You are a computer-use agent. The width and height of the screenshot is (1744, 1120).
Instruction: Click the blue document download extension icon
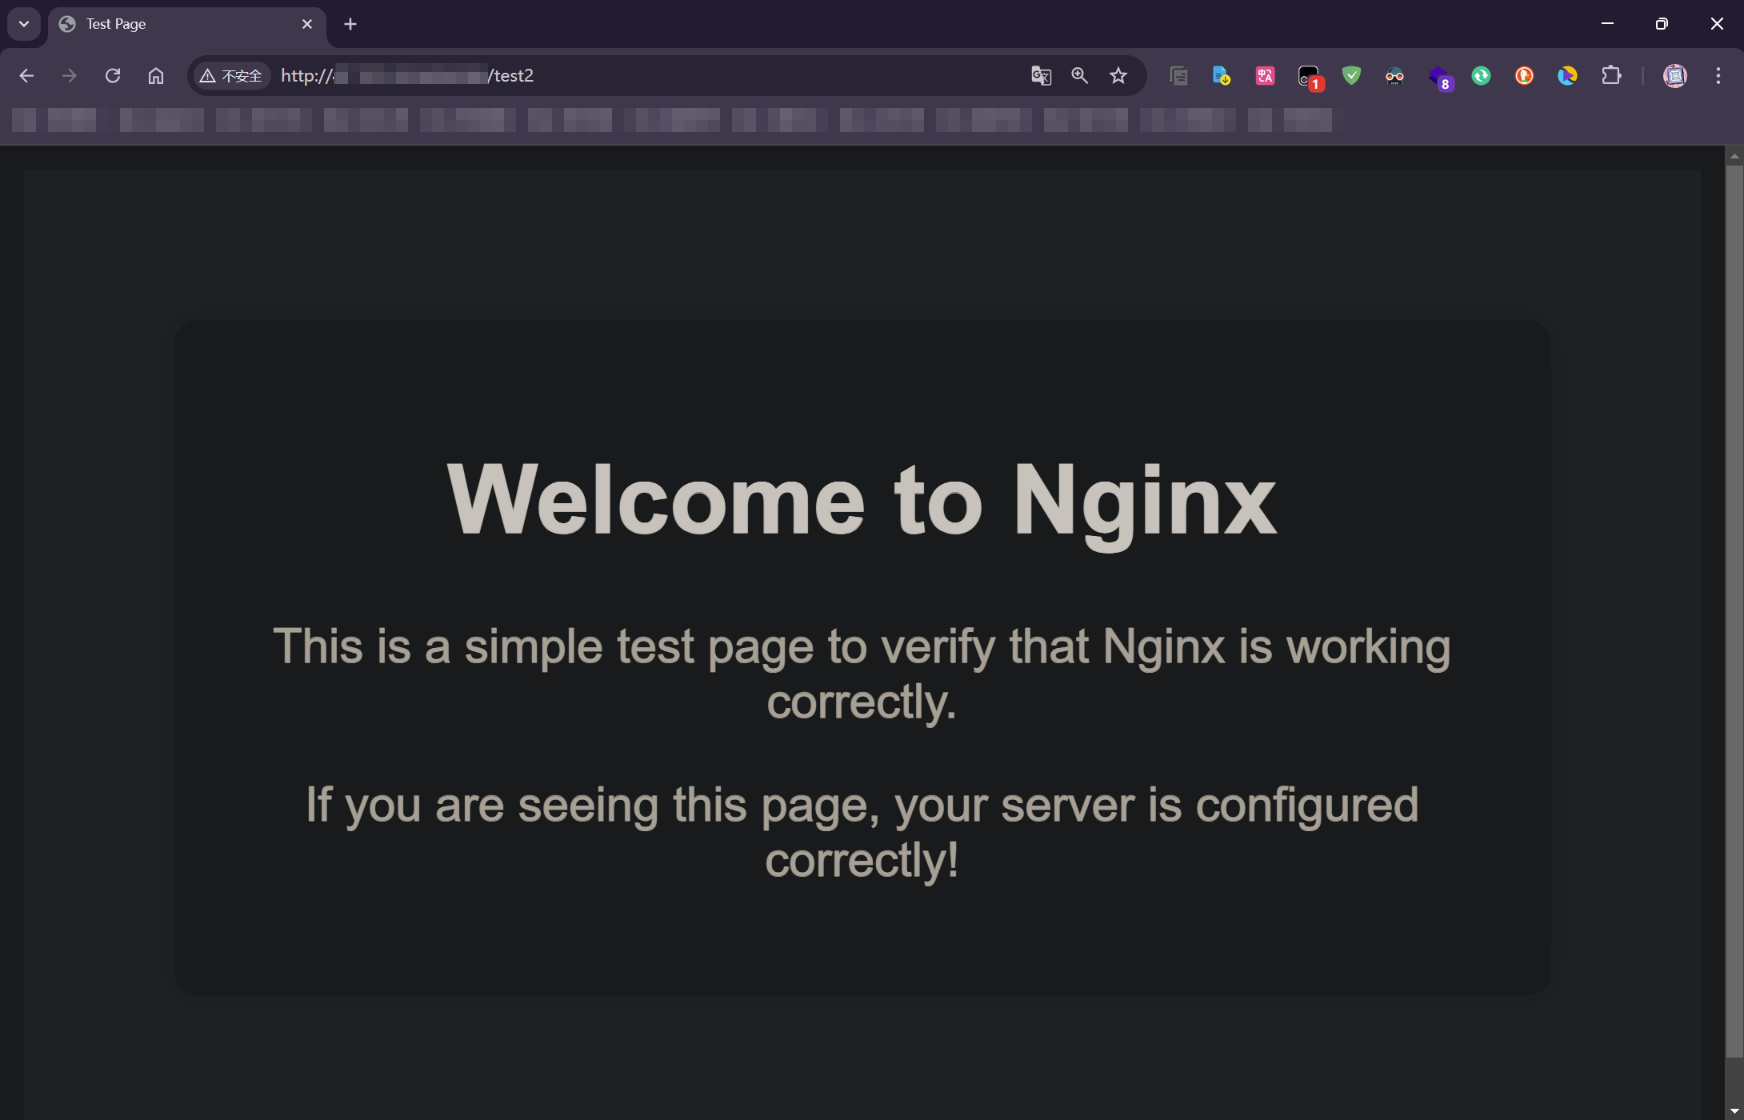(x=1221, y=76)
